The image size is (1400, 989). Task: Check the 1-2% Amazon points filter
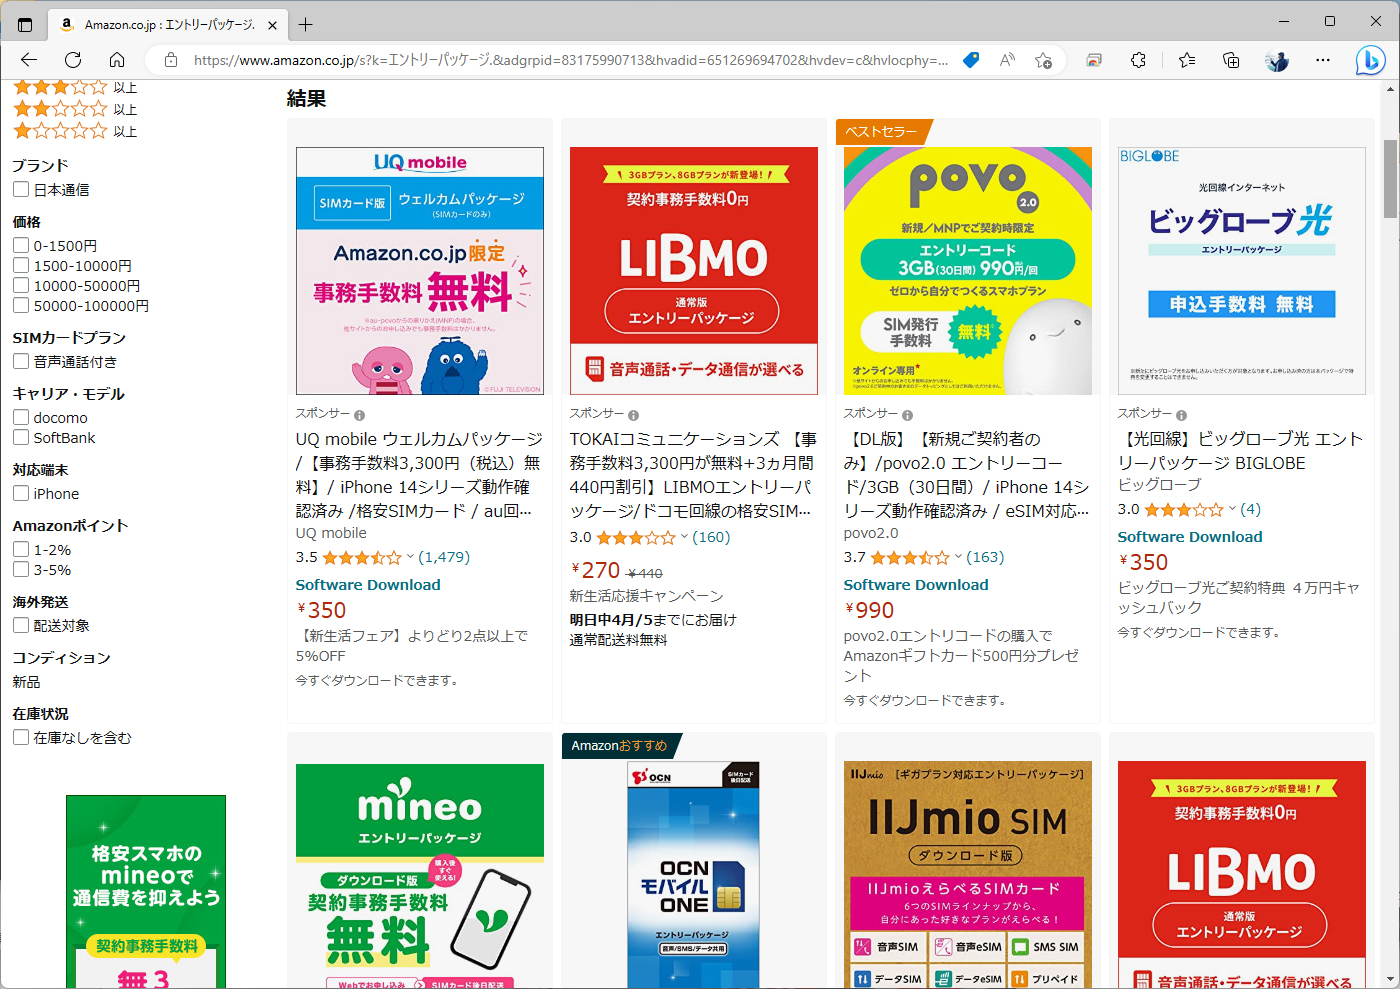tap(20, 549)
